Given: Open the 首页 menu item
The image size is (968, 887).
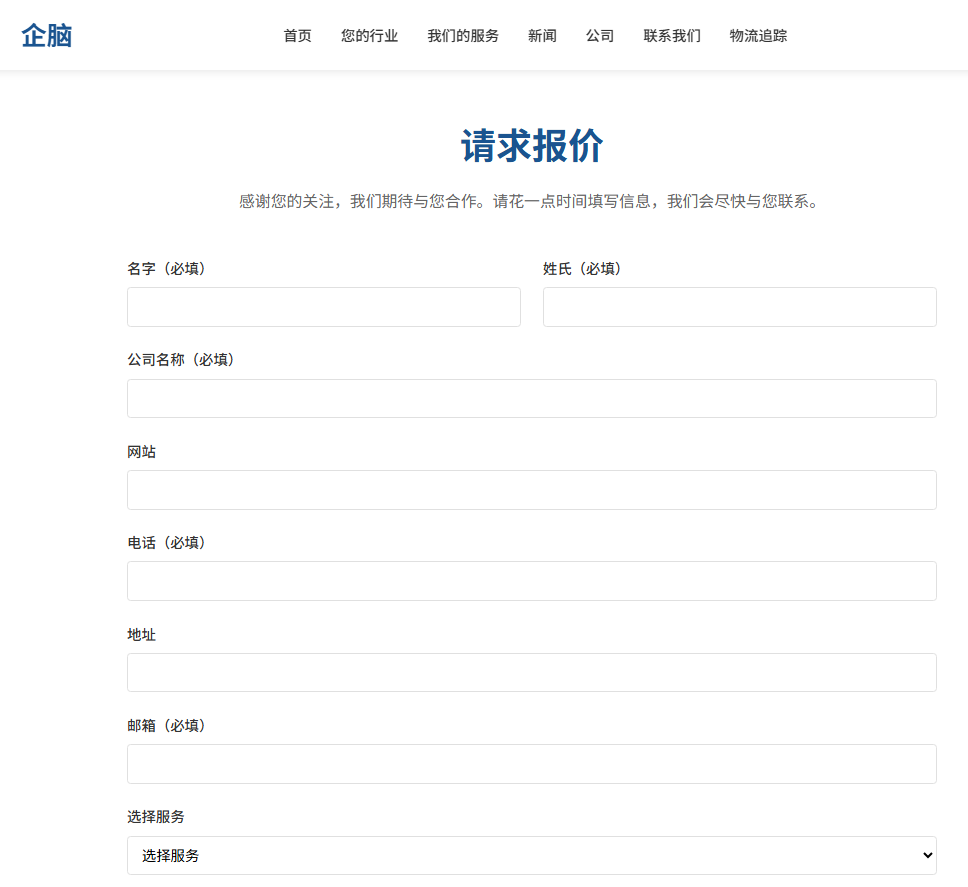Looking at the screenshot, I should tap(297, 36).
